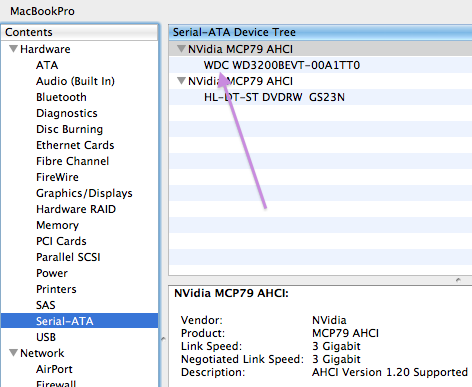Click the Vendor value NVidia
The image size is (472, 387).
(329, 320)
